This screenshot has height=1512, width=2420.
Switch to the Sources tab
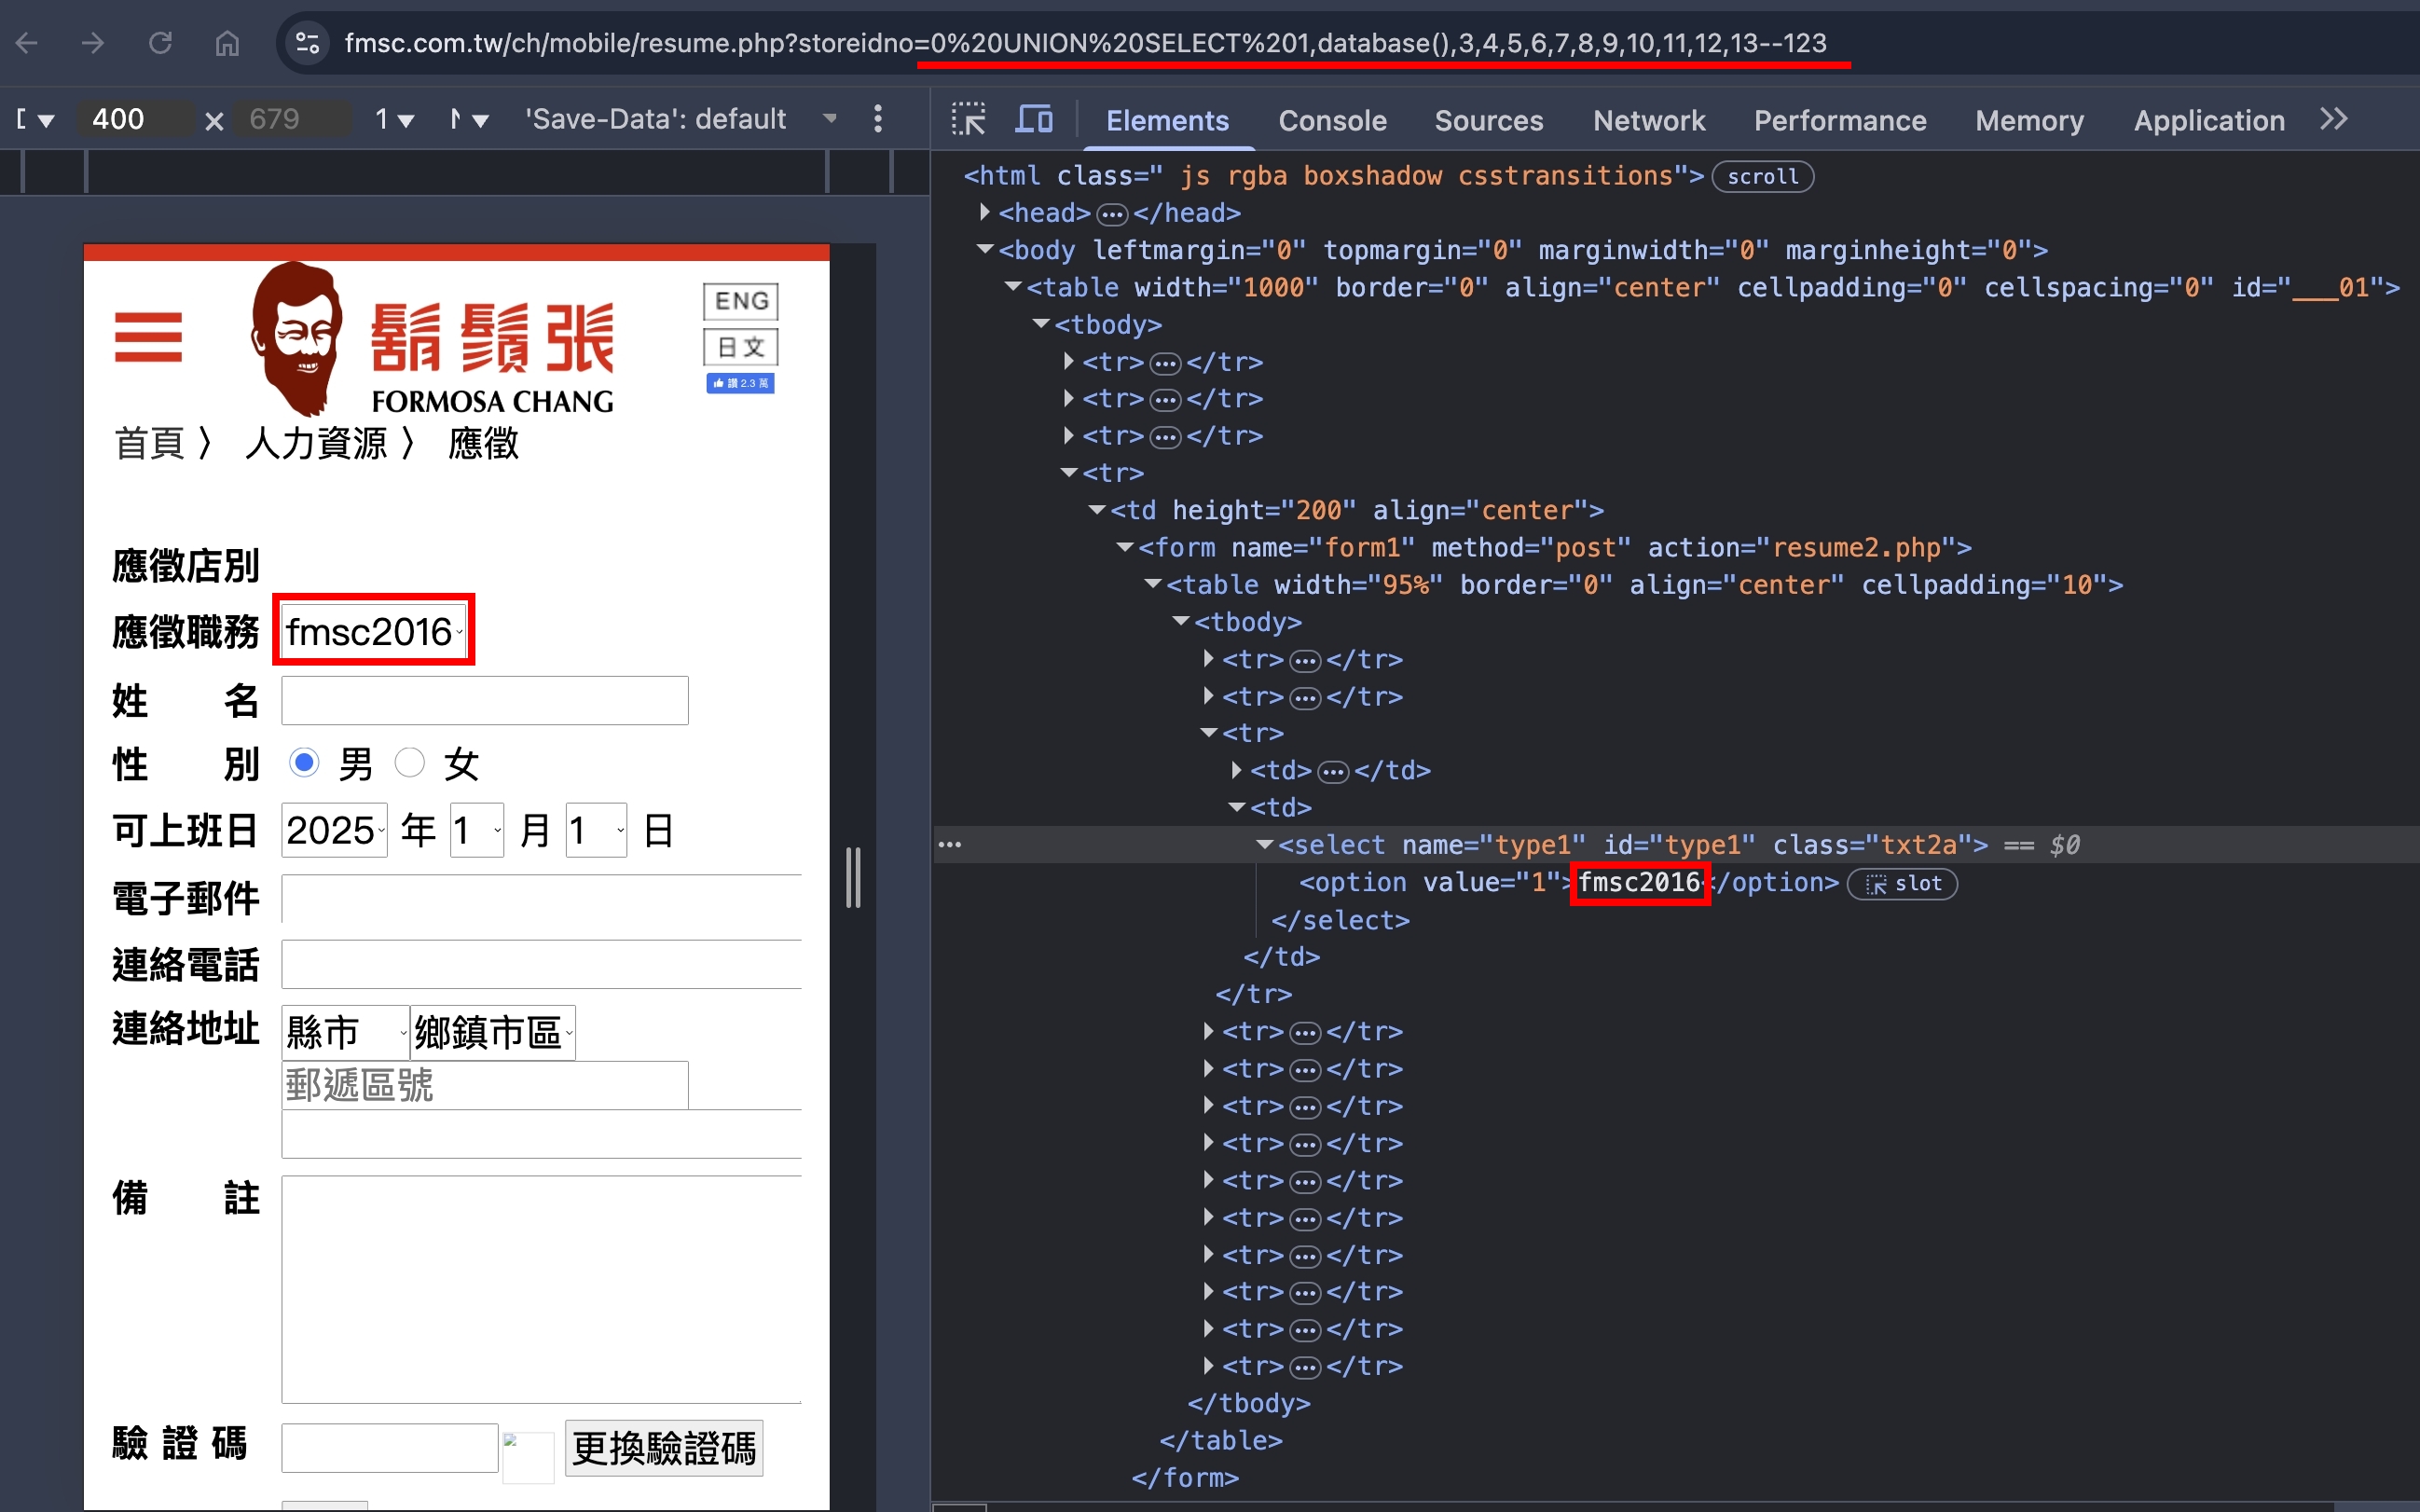tap(1488, 120)
